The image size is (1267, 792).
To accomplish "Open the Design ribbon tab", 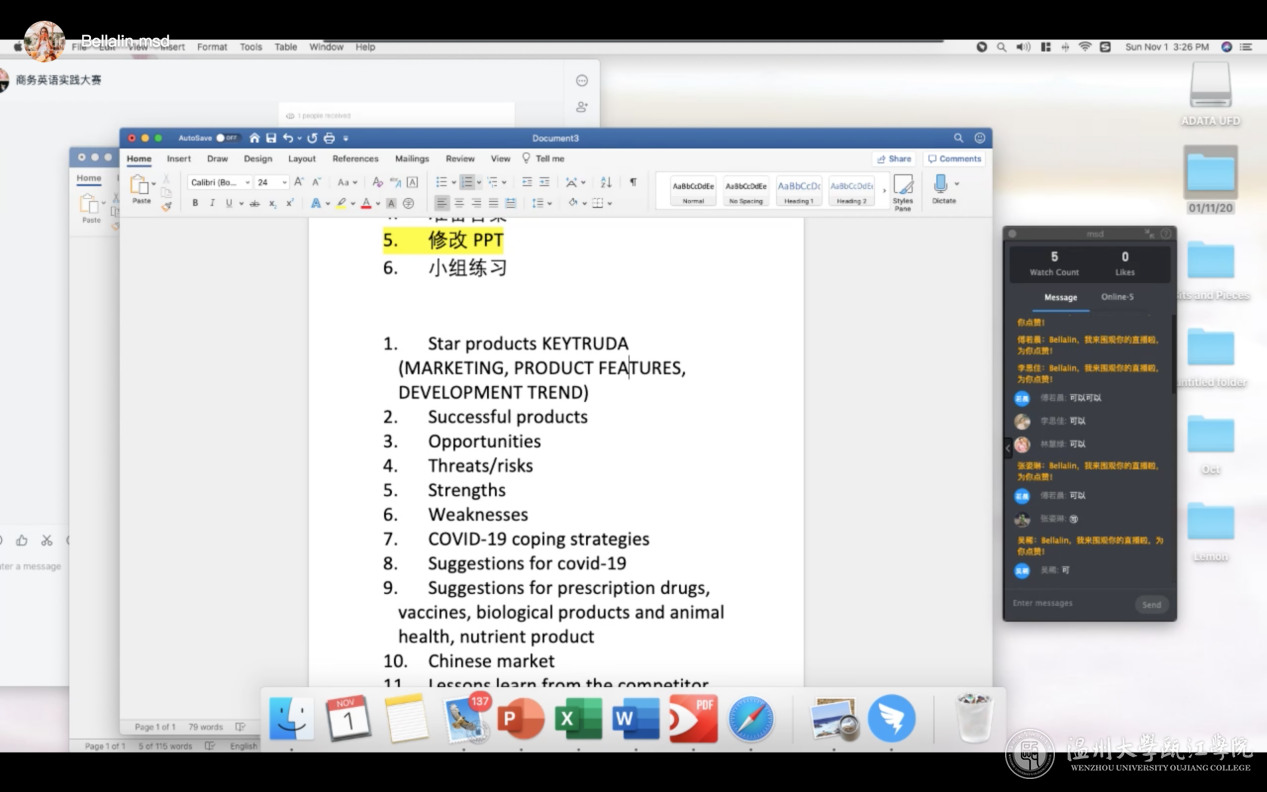I will [x=258, y=159].
